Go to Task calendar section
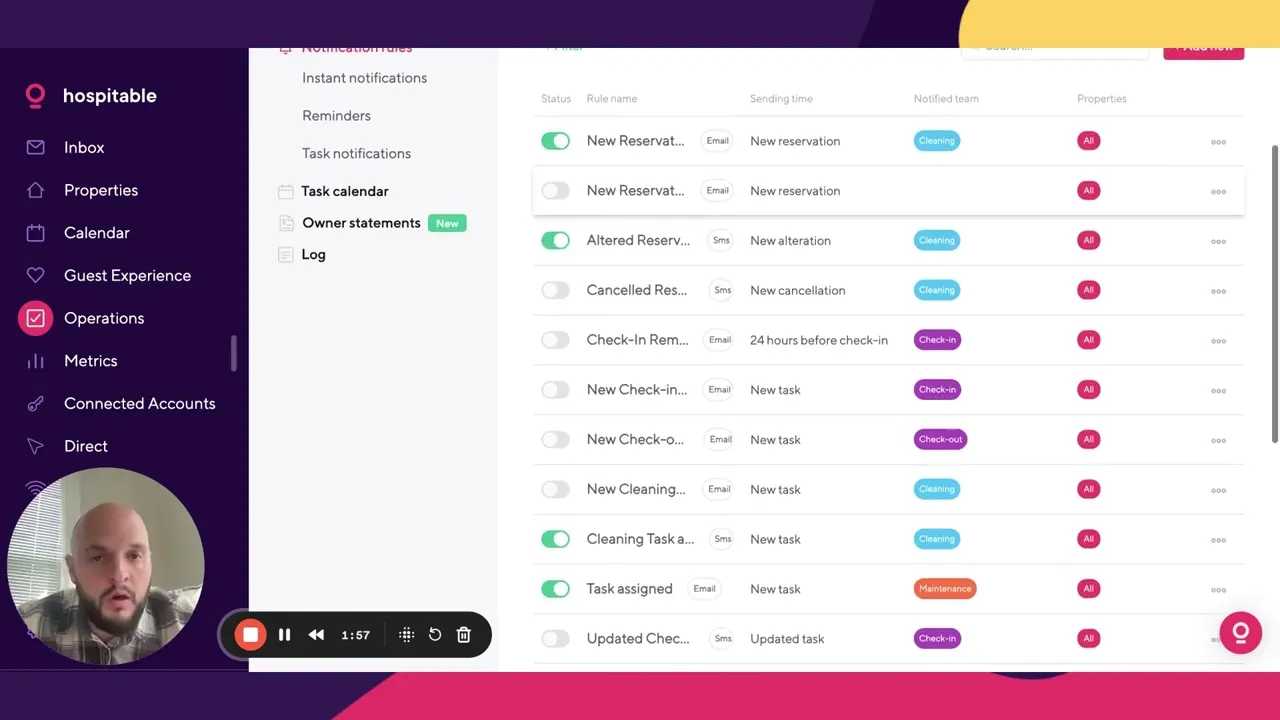 (x=345, y=191)
